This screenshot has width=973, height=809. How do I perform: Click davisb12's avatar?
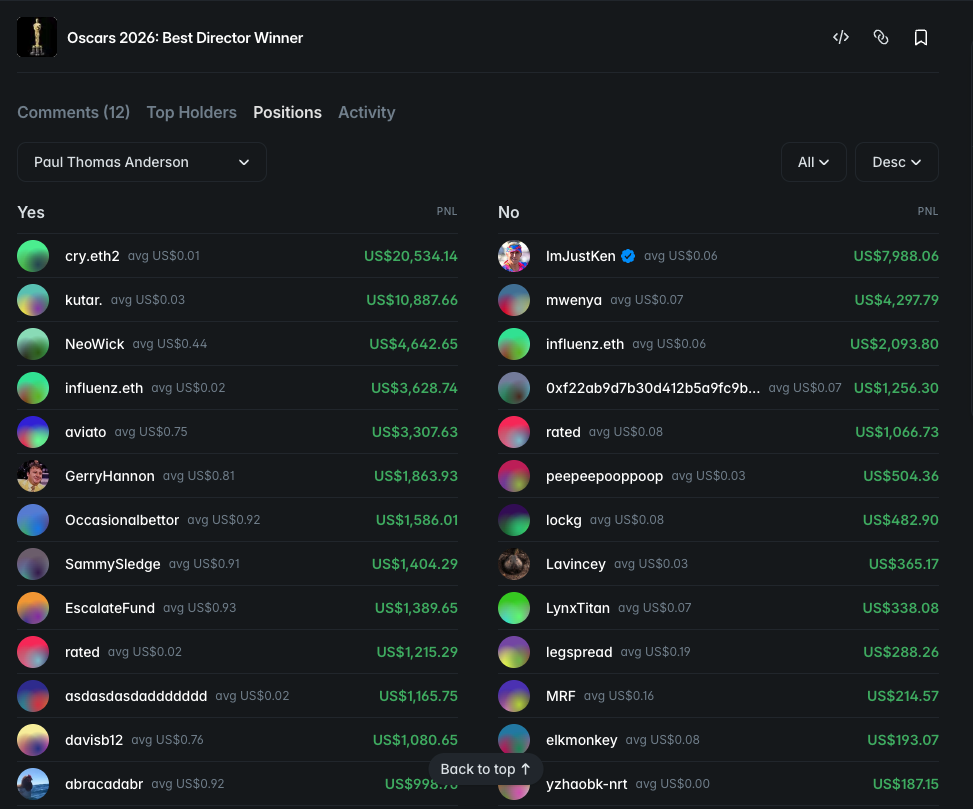tap(33, 741)
